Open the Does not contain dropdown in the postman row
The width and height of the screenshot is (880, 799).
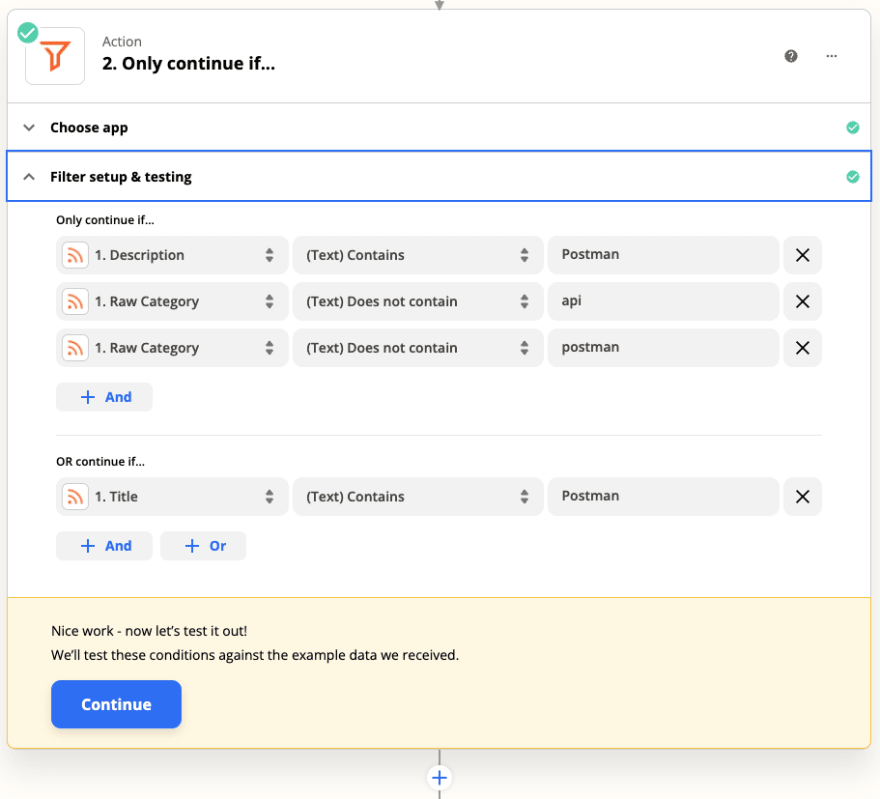point(418,348)
